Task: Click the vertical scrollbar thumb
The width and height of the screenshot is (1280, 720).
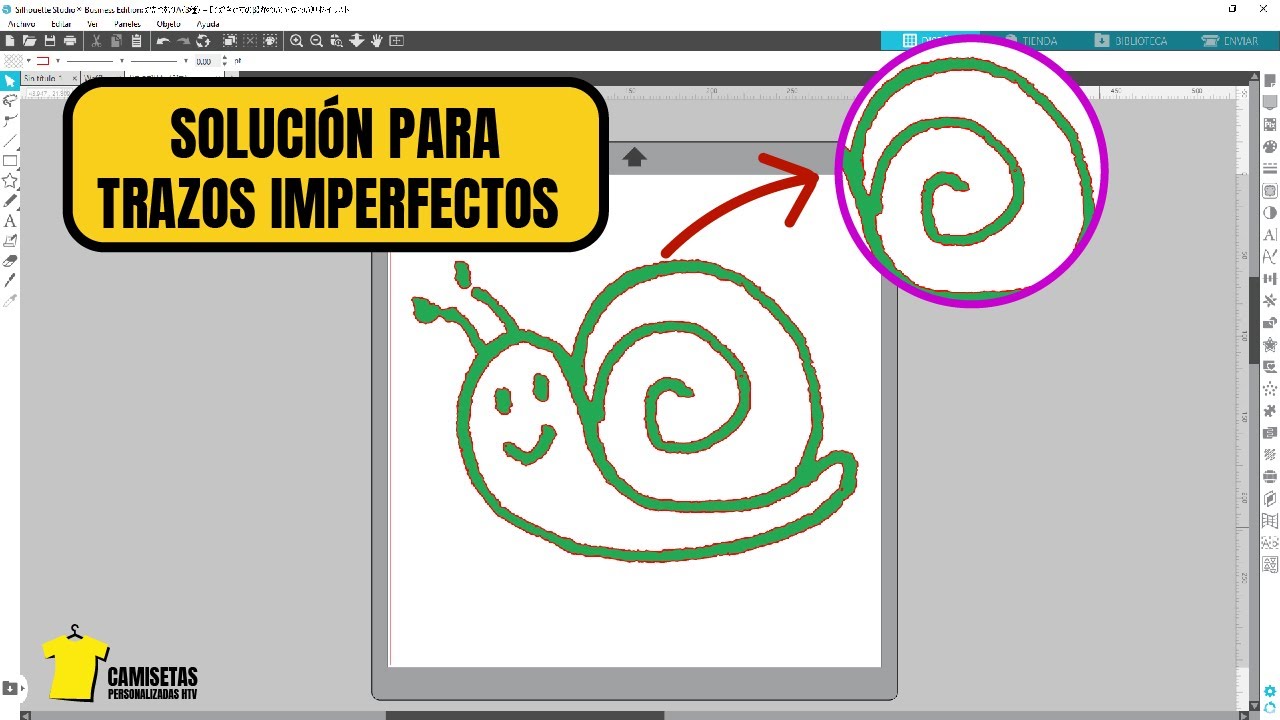Action: (1255, 320)
